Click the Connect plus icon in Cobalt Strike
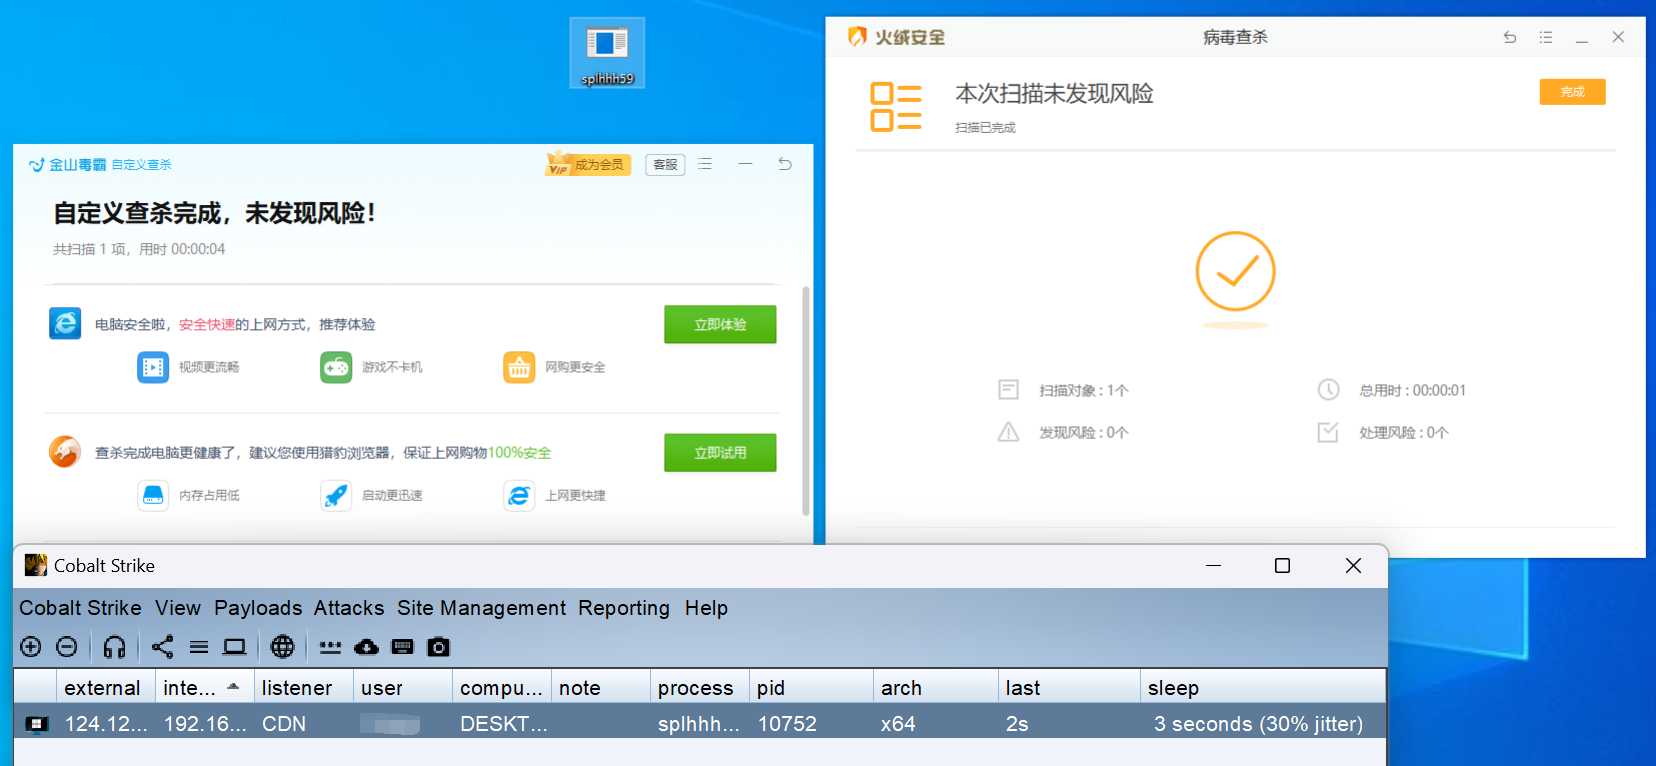The image size is (1656, 766). 31,647
